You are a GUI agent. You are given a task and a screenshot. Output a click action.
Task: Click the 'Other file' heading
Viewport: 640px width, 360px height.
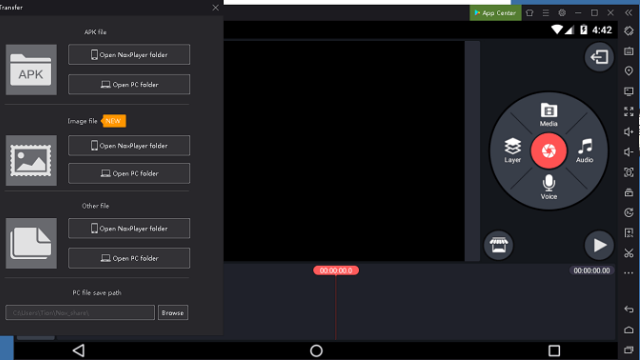click(x=95, y=206)
